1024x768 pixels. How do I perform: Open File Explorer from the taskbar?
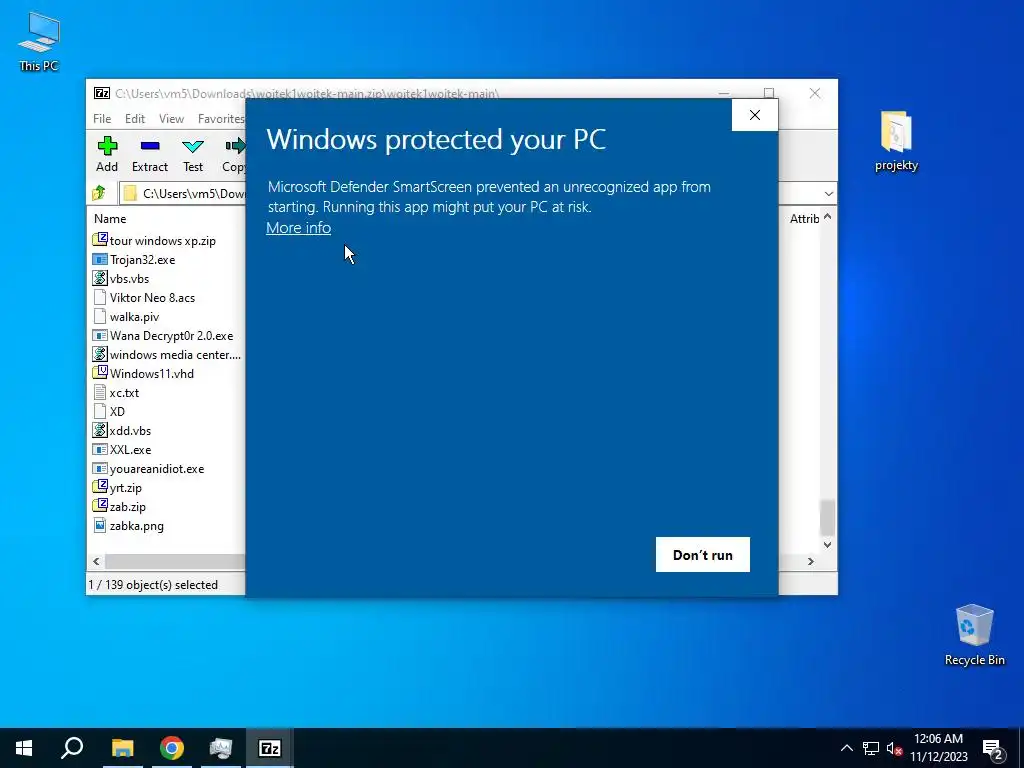click(x=122, y=748)
